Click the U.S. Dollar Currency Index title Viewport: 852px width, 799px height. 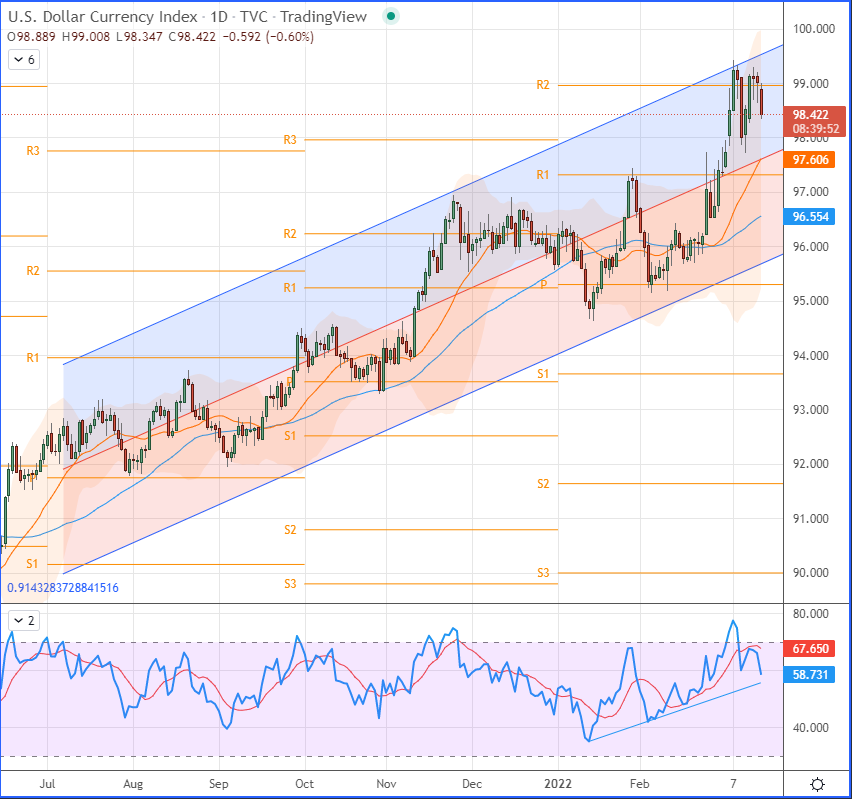click(103, 17)
